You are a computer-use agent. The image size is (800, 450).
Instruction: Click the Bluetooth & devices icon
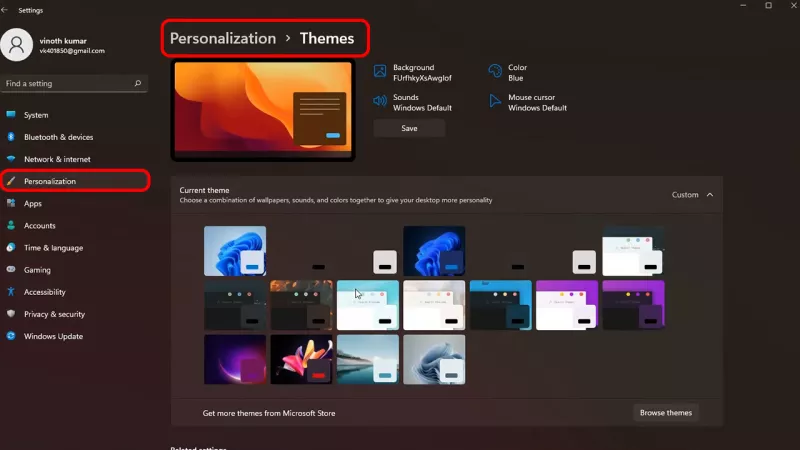[x=11, y=137]
